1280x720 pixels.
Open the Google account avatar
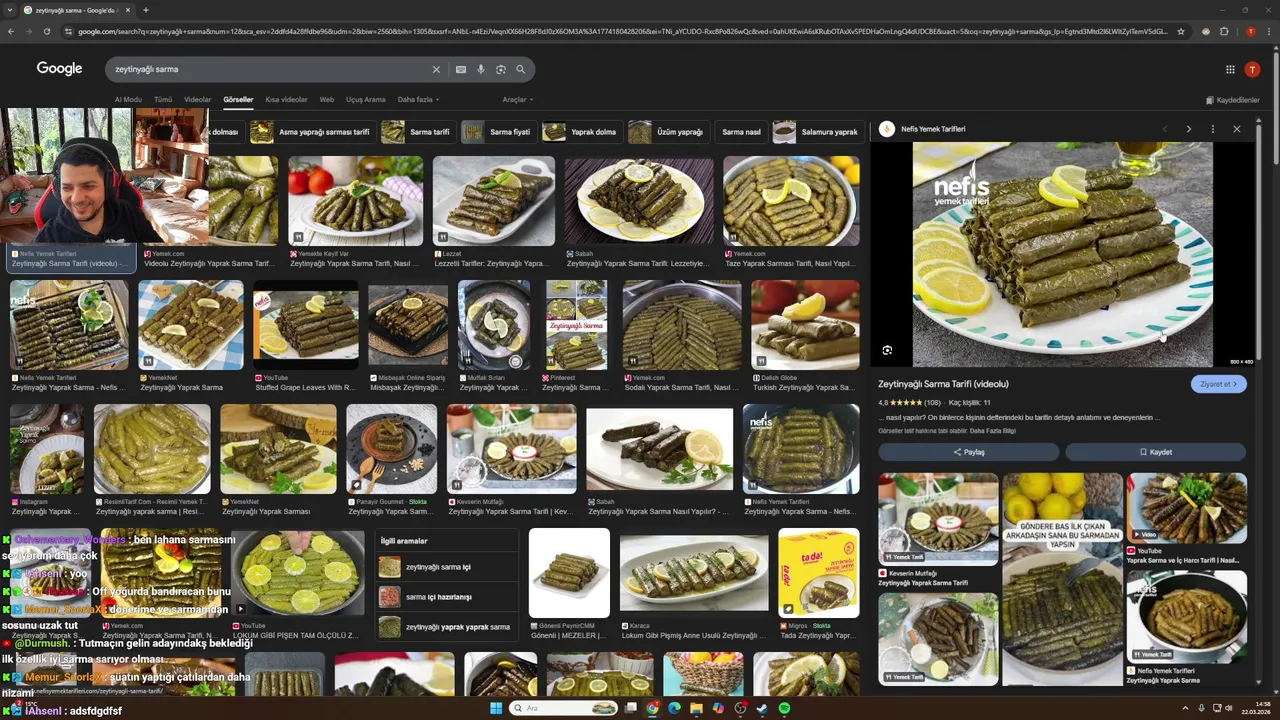click(1252, 69)
